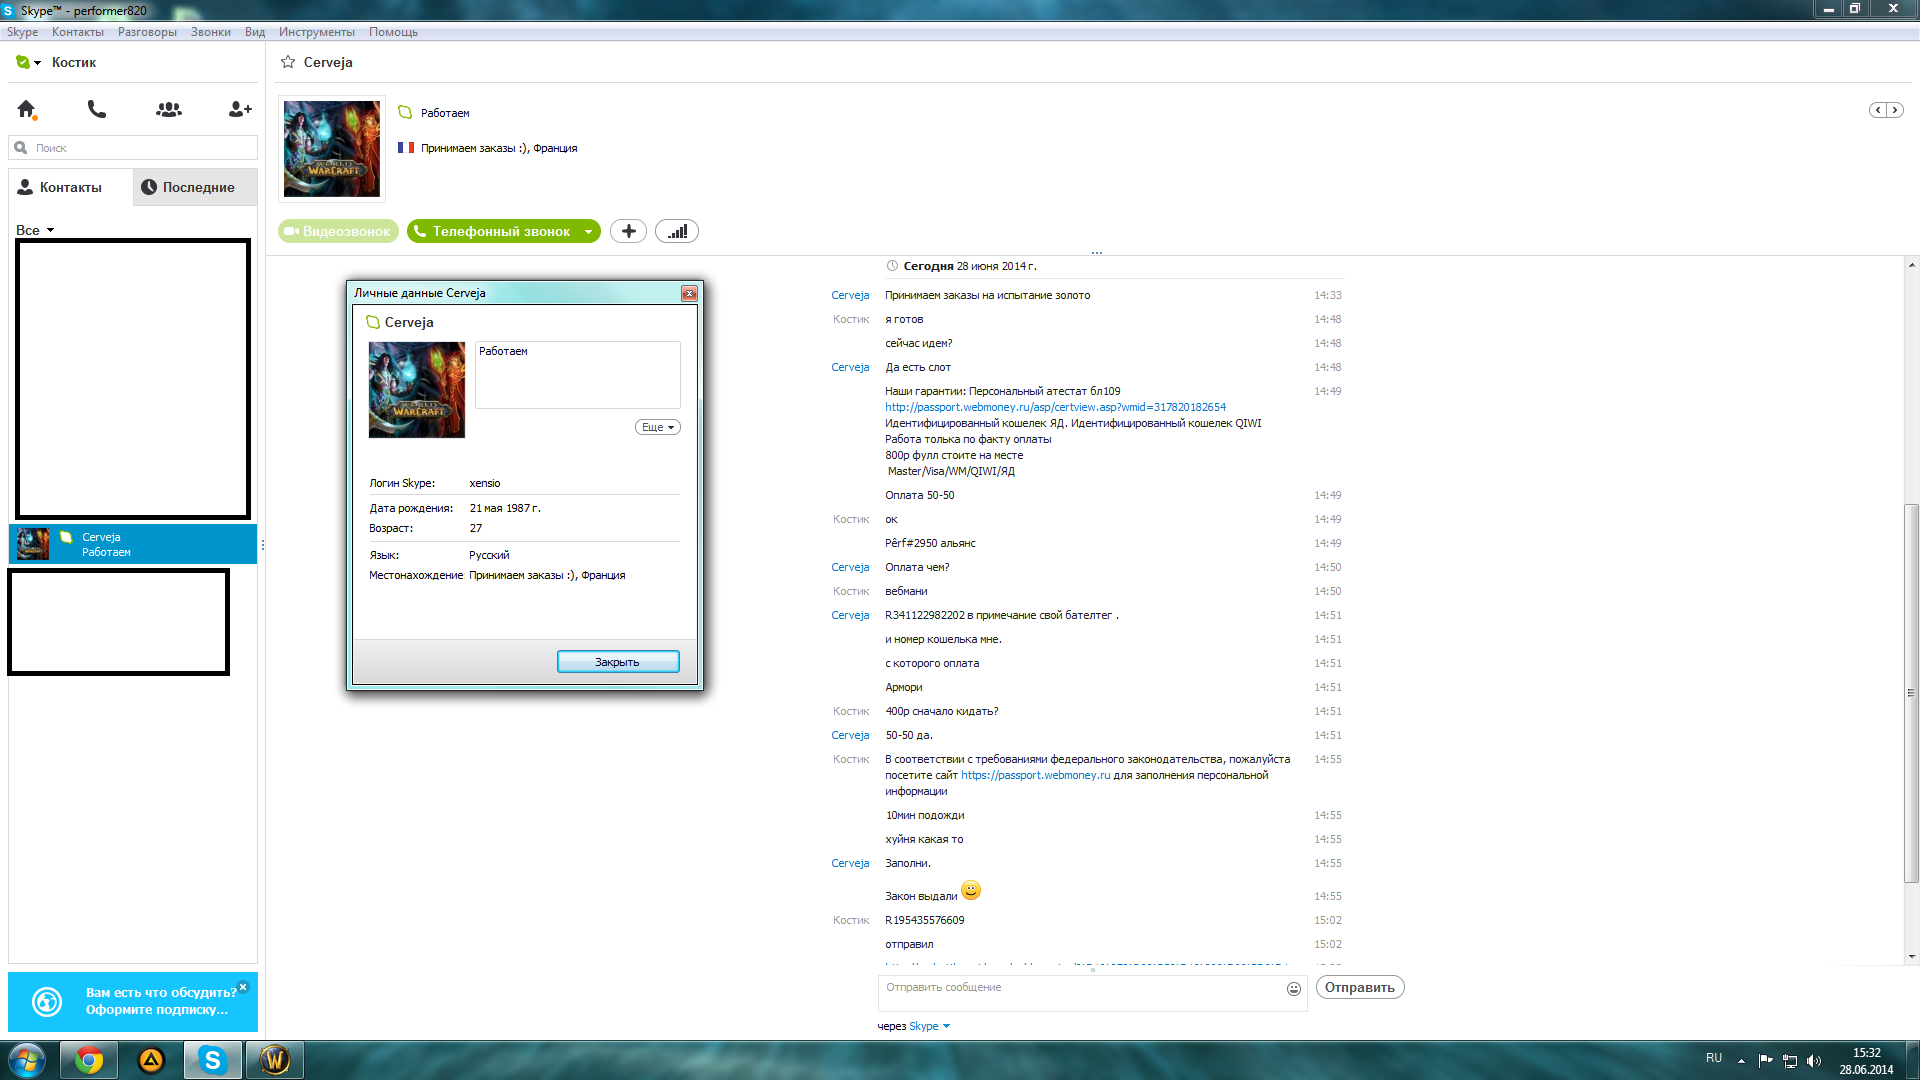Close the Личные данные Cerveja dialog
The image size is (1920, 1080).
point(689,293)
